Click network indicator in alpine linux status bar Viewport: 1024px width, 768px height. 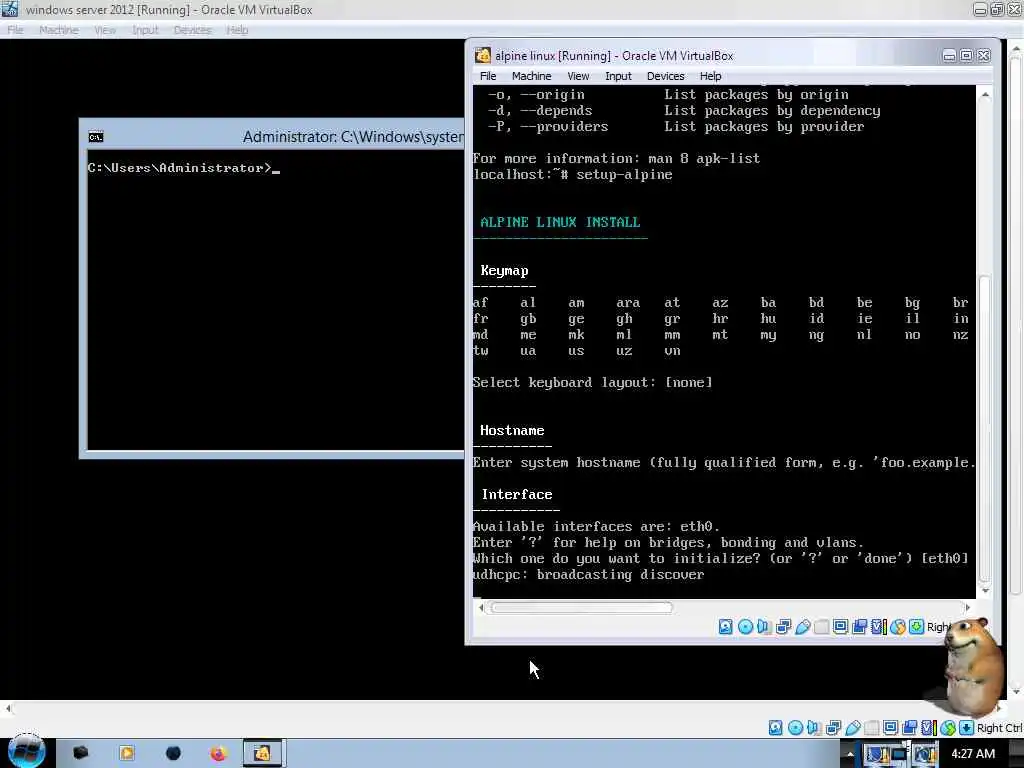[783, 627]
